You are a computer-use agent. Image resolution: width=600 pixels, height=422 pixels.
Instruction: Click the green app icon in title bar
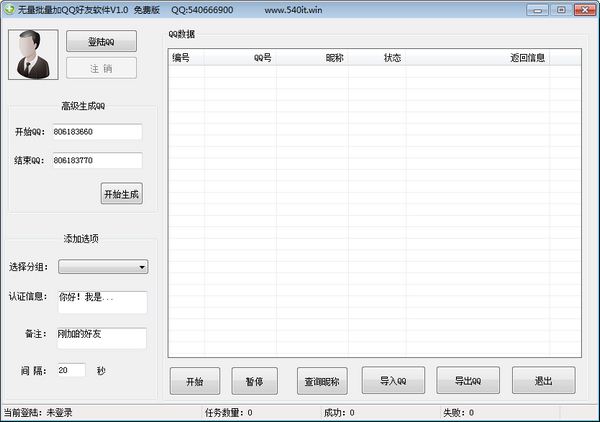pyautogui.click(x=9, y=9)
